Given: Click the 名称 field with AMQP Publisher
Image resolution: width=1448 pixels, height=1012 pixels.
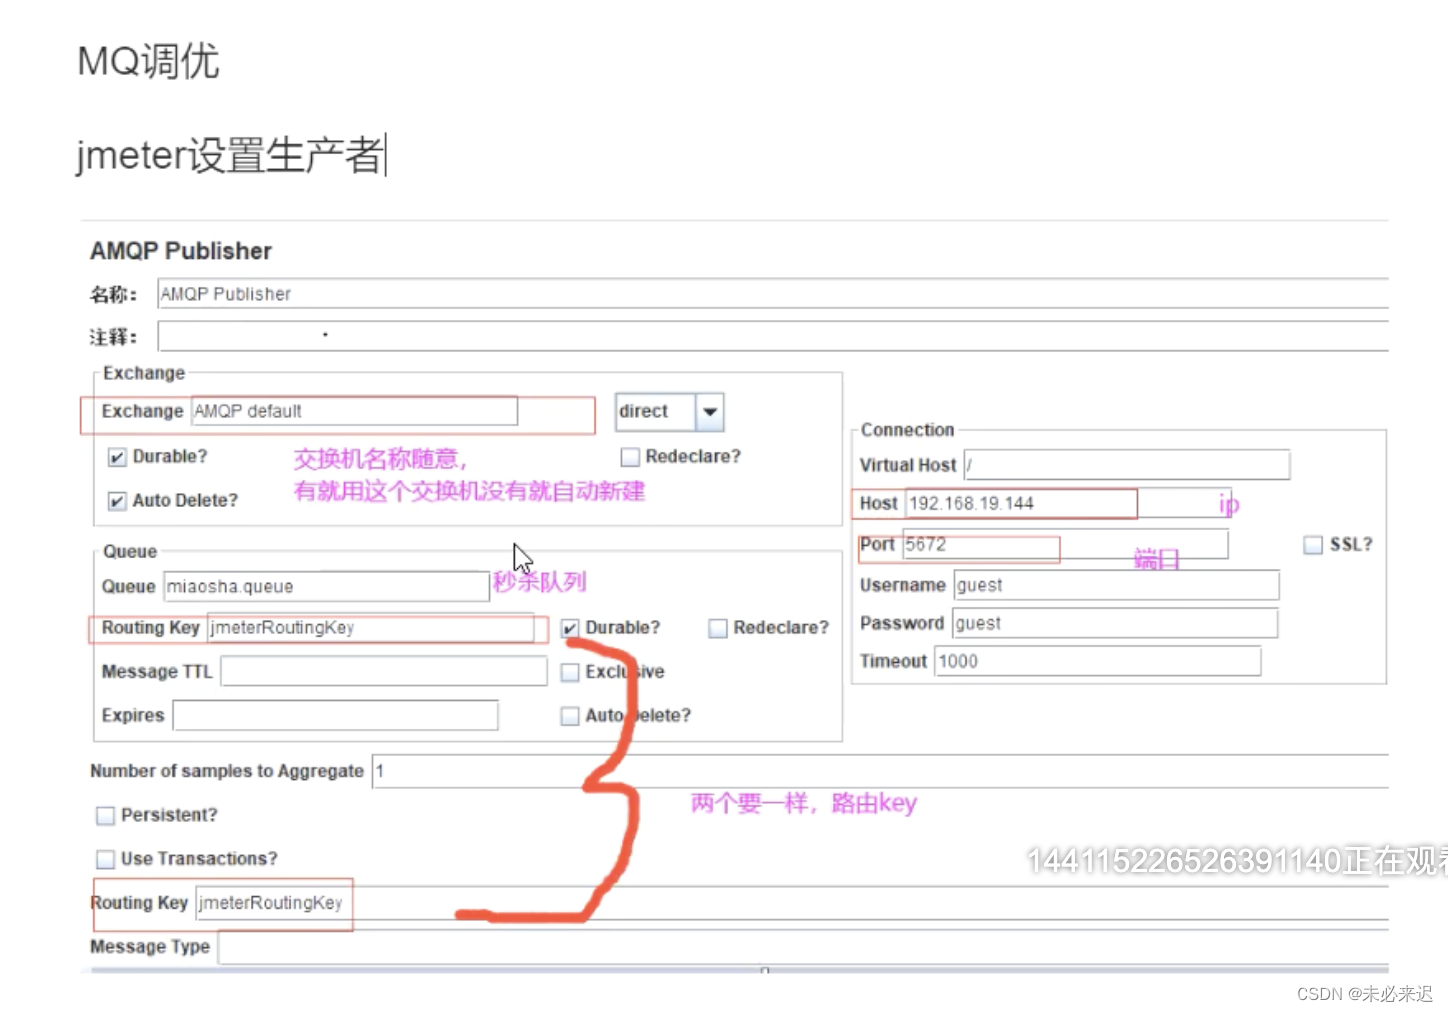Looking at the screenshot, I should click(773, 294).
